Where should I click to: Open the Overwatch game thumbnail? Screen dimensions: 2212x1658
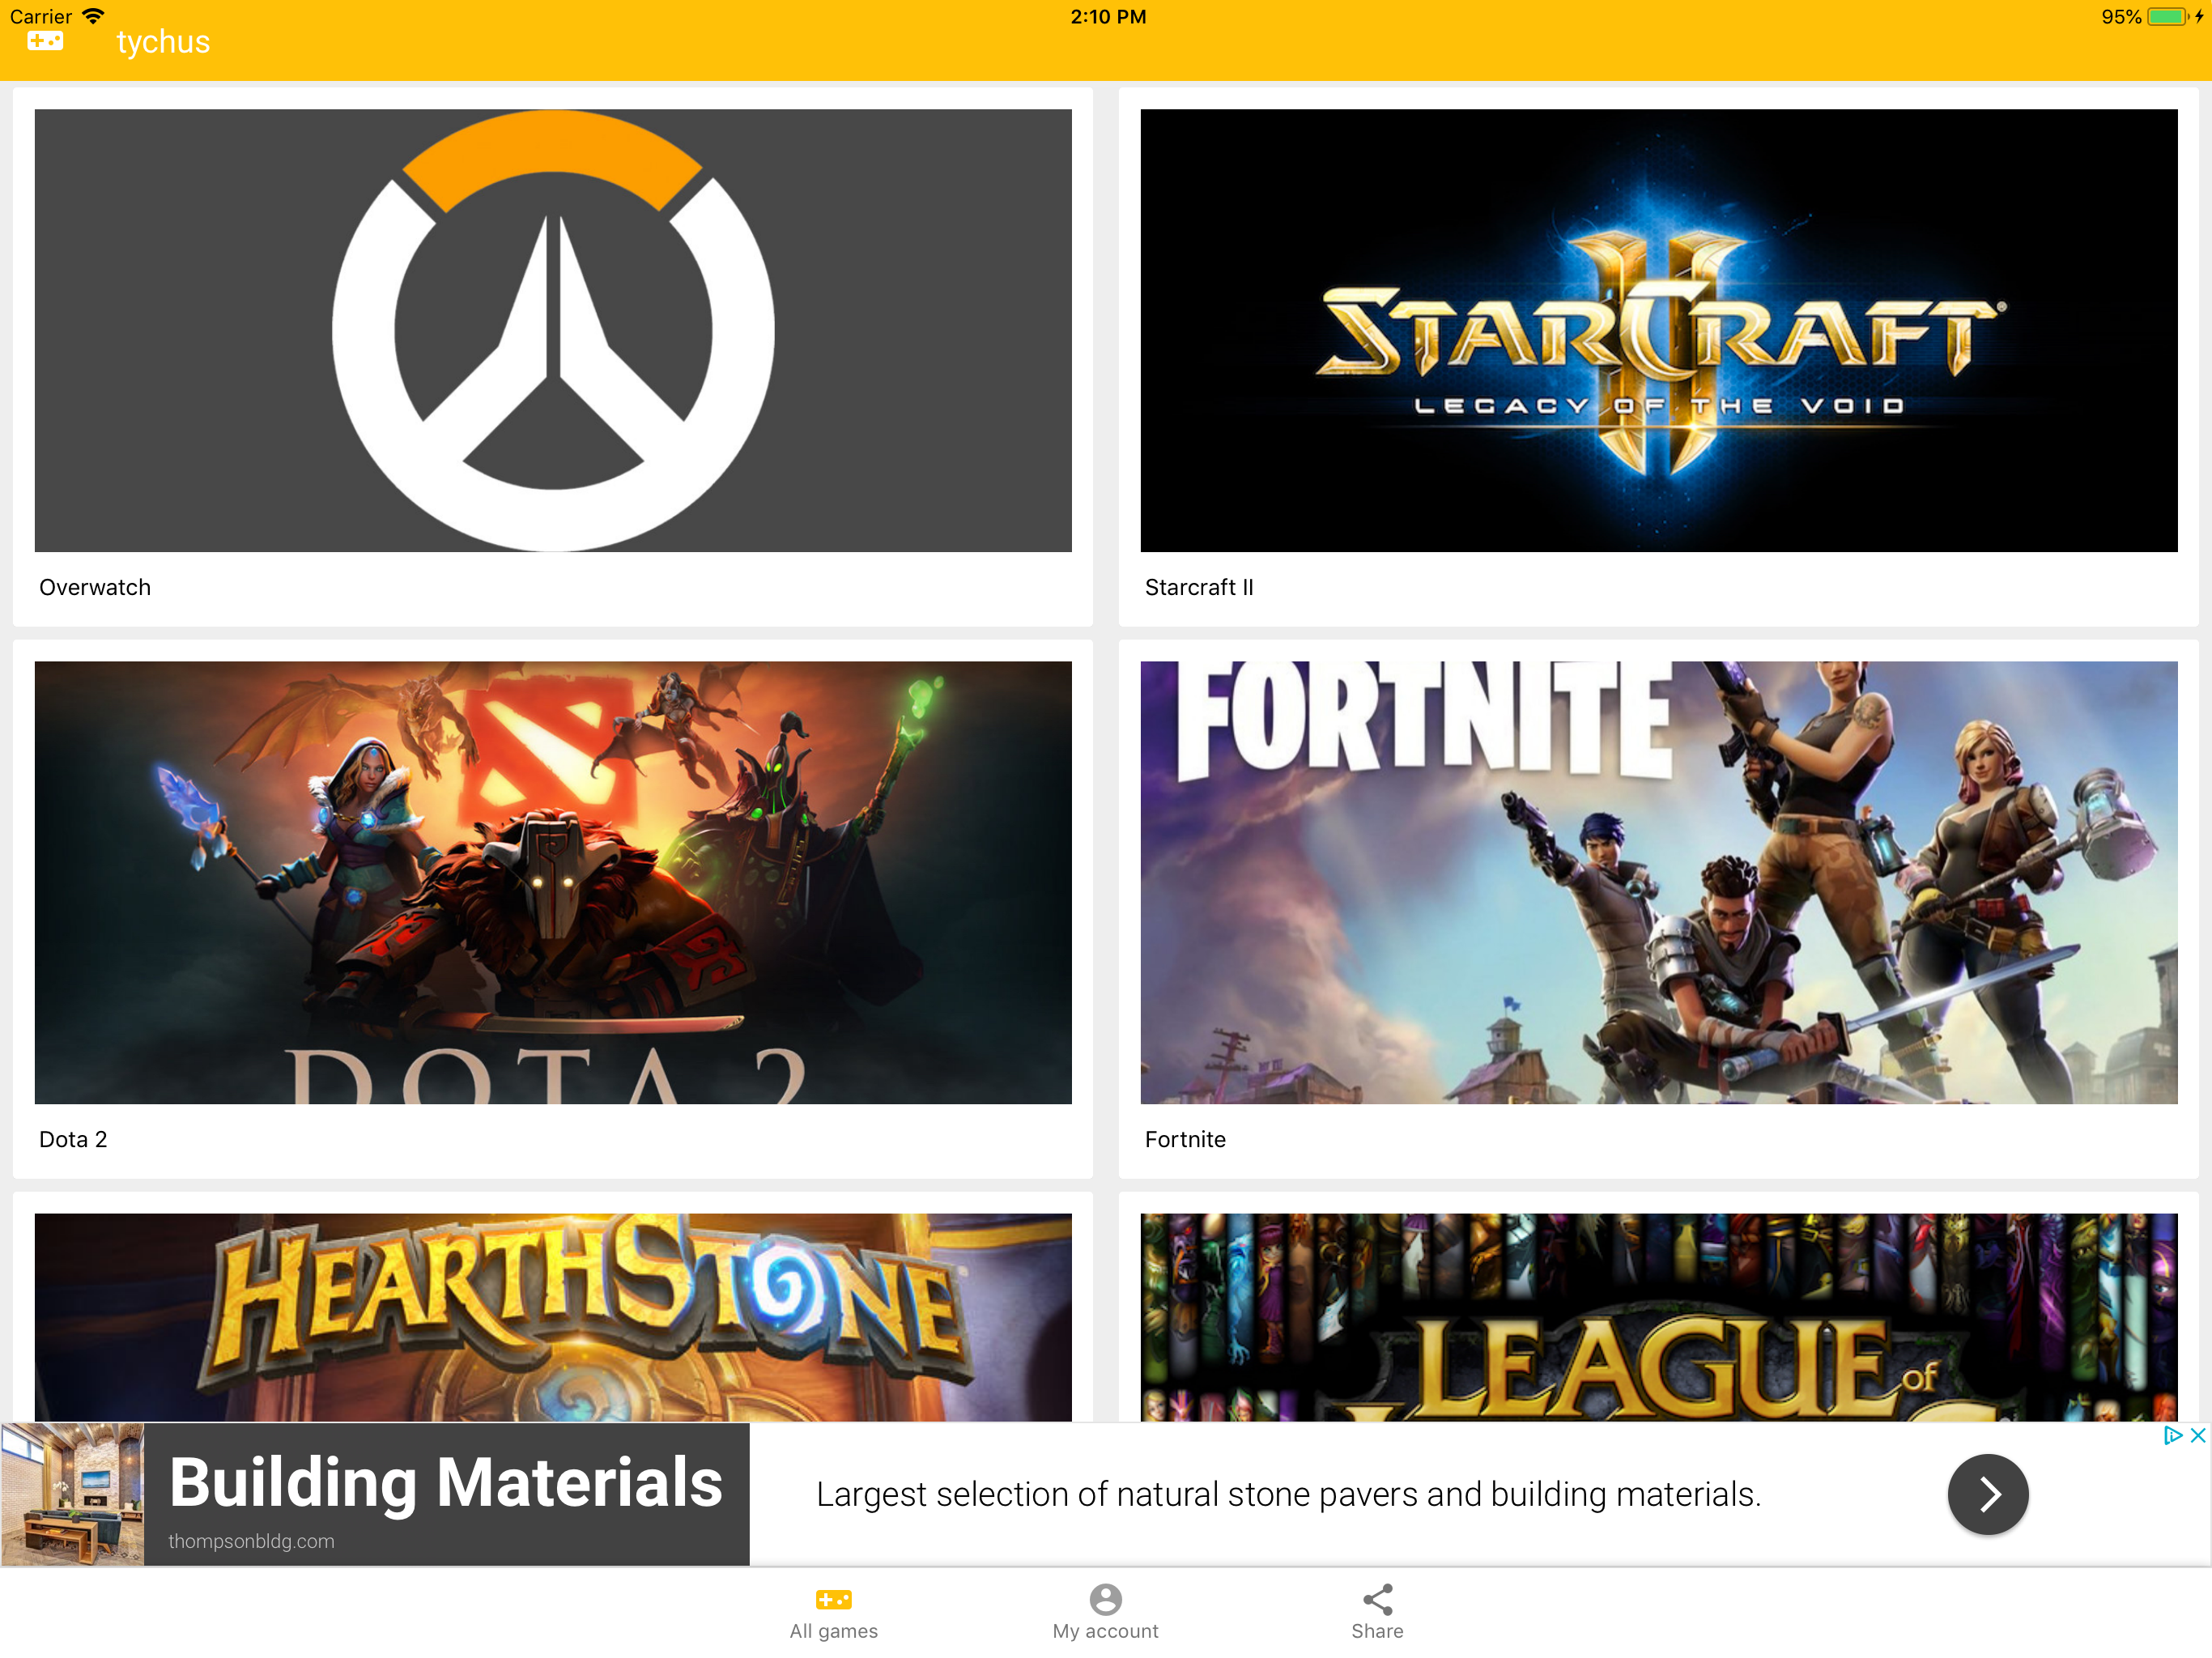point(553,330)
